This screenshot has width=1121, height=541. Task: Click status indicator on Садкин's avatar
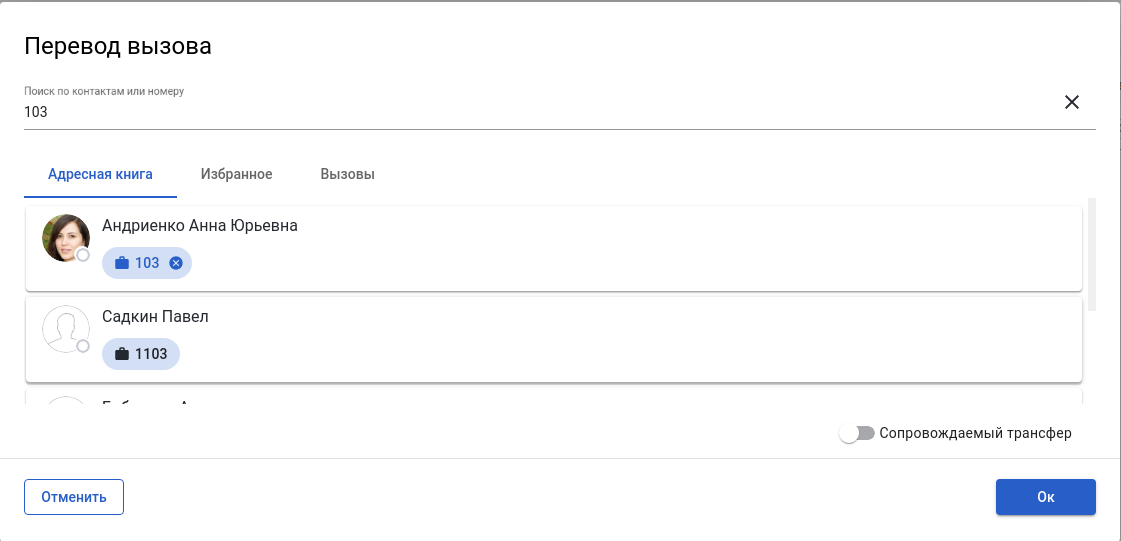[x=83, y=346]
